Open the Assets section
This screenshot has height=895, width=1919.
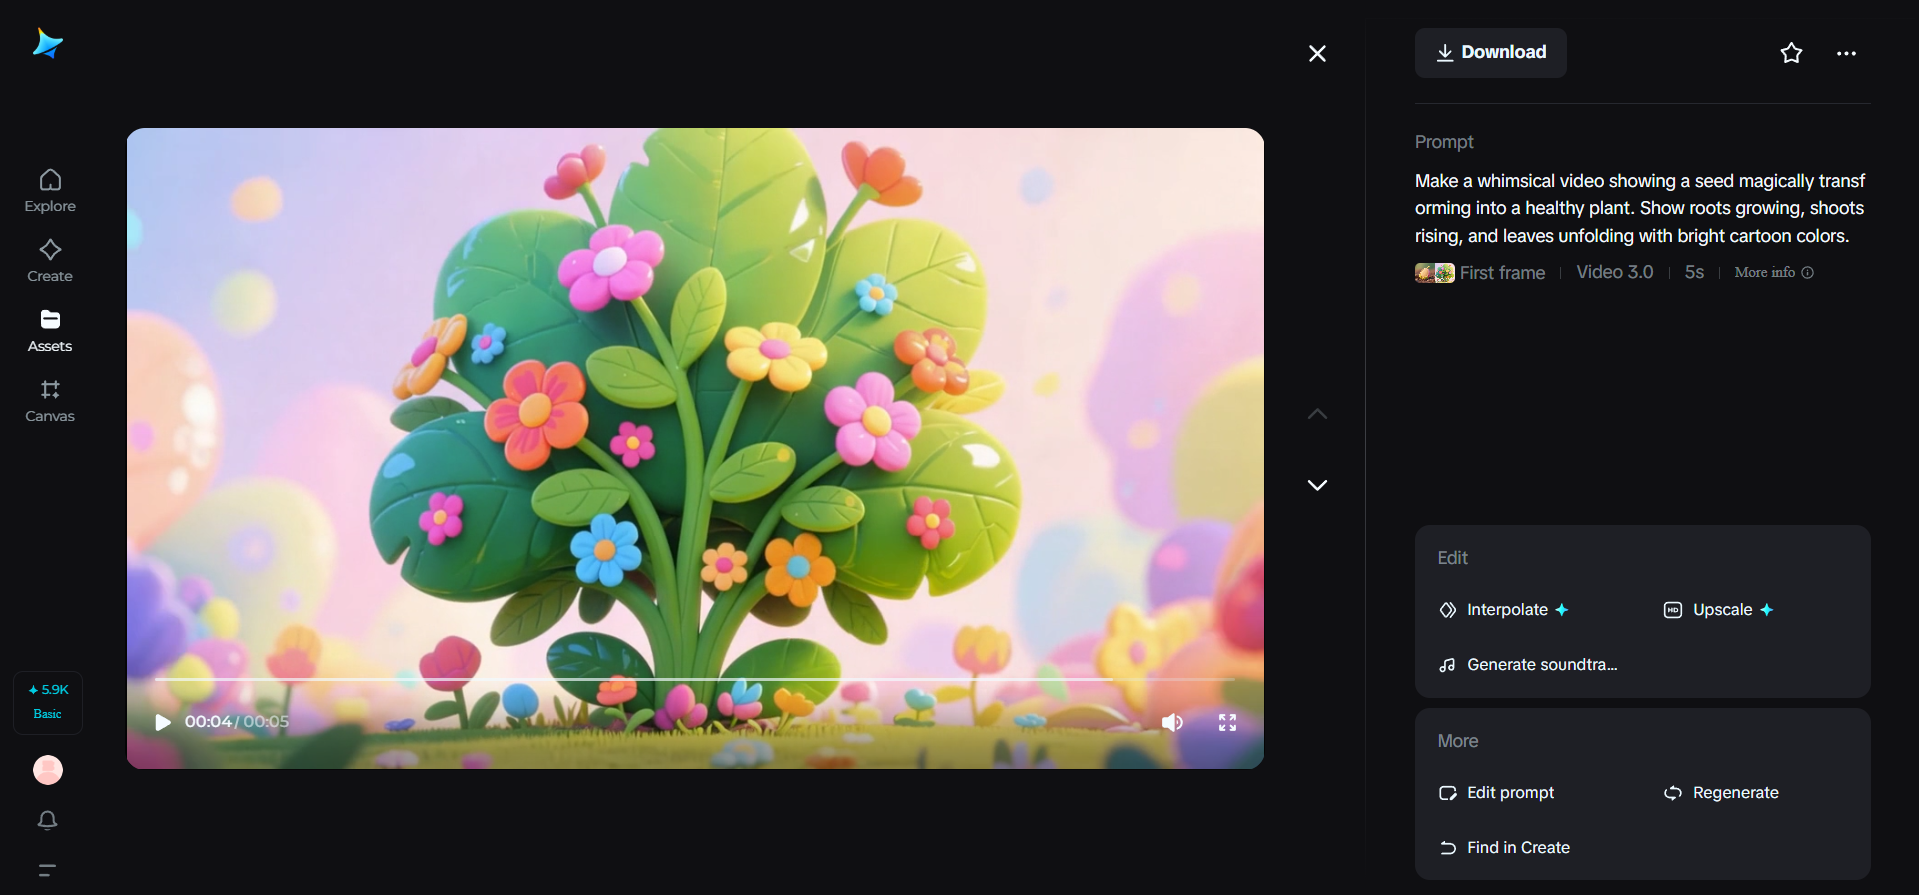(x=50, y=330)
